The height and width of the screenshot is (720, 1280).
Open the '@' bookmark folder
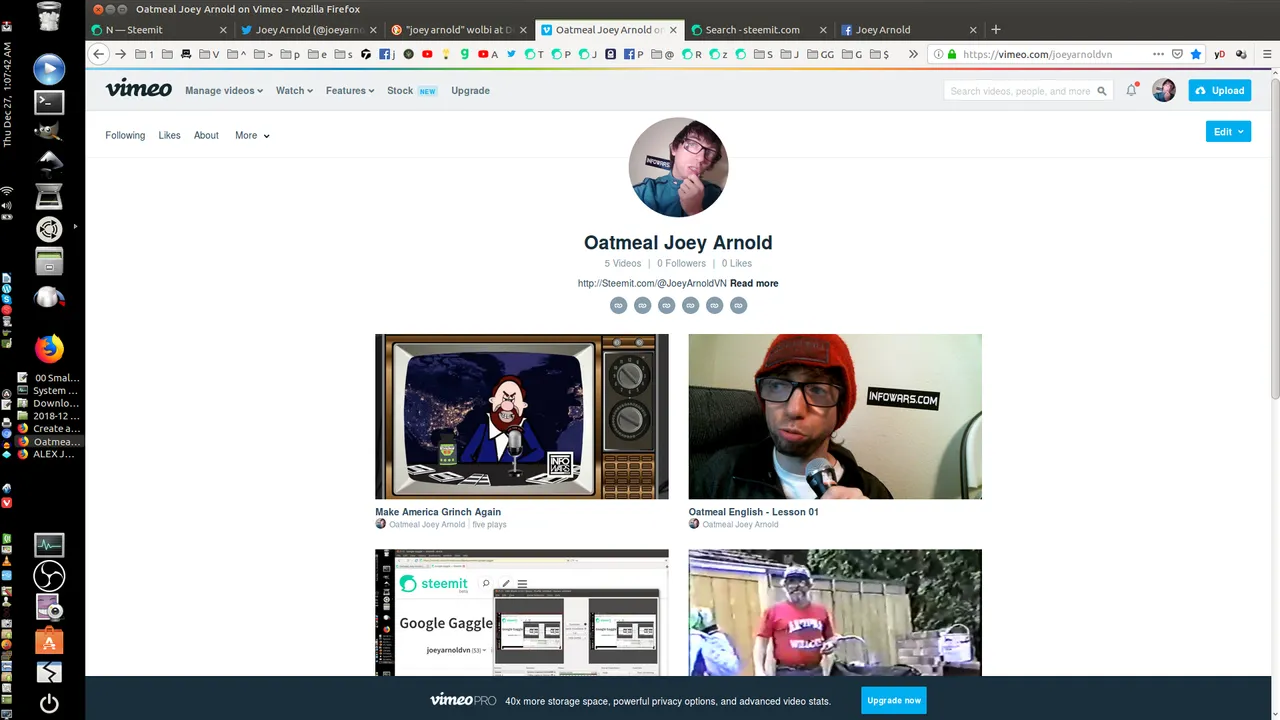tap(661, 54)
